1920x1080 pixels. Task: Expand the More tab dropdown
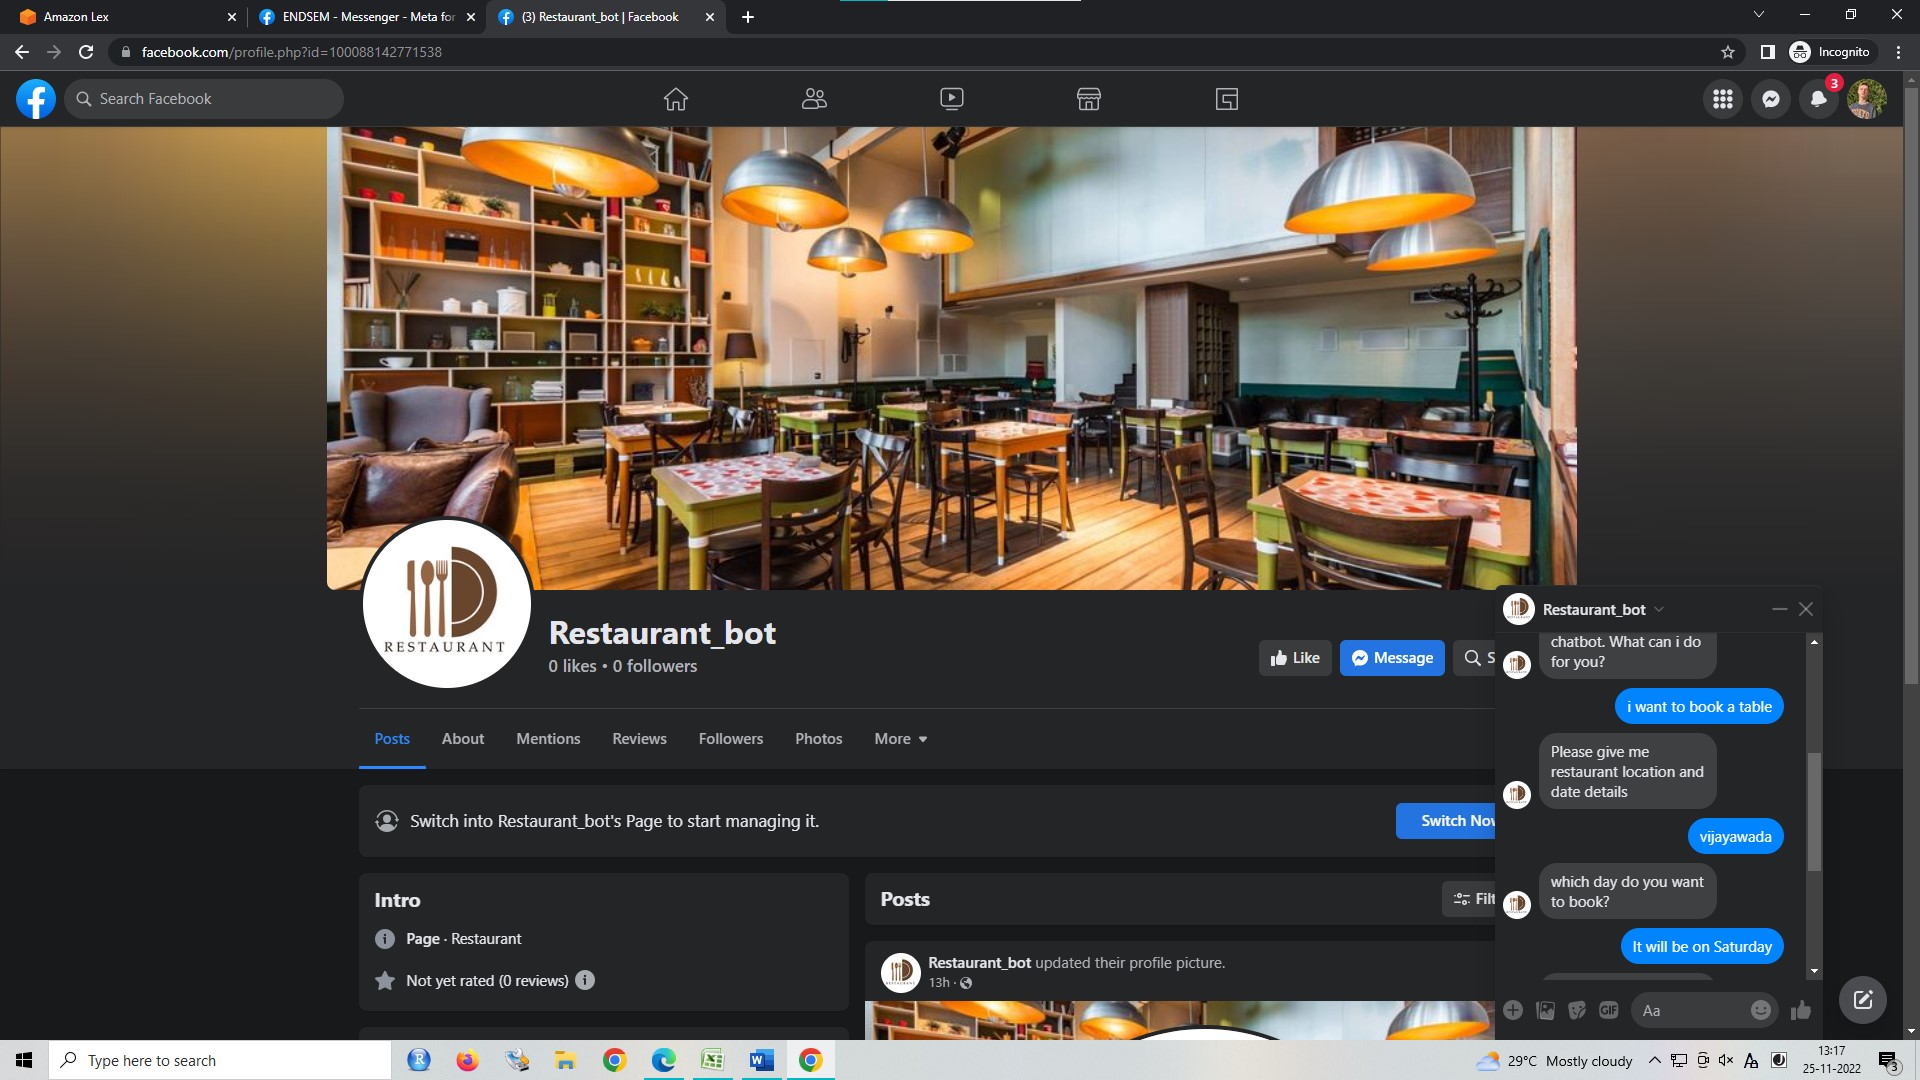pyautogui.click(x=900, y=739)
